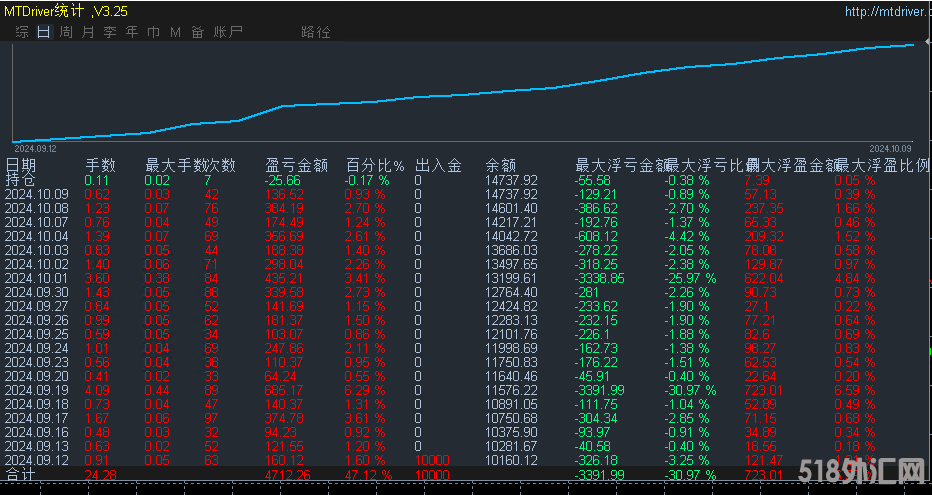Select the 2024.09.23 date row
The height and width of the screenshot is (495, 932).
coord(37,362)
